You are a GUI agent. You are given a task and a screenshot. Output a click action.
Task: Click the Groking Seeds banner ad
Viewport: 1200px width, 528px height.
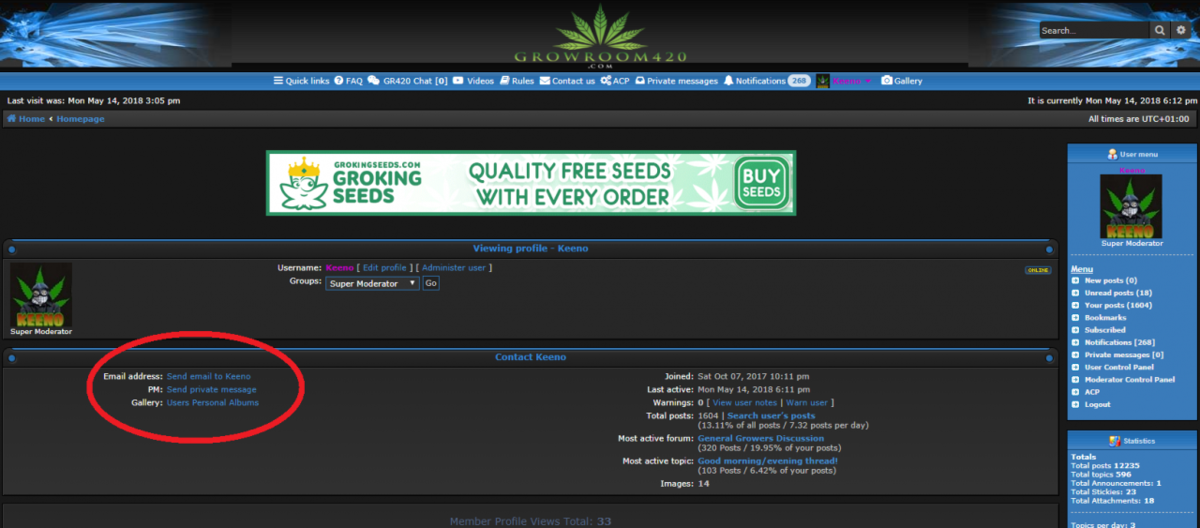pos(531,183)
